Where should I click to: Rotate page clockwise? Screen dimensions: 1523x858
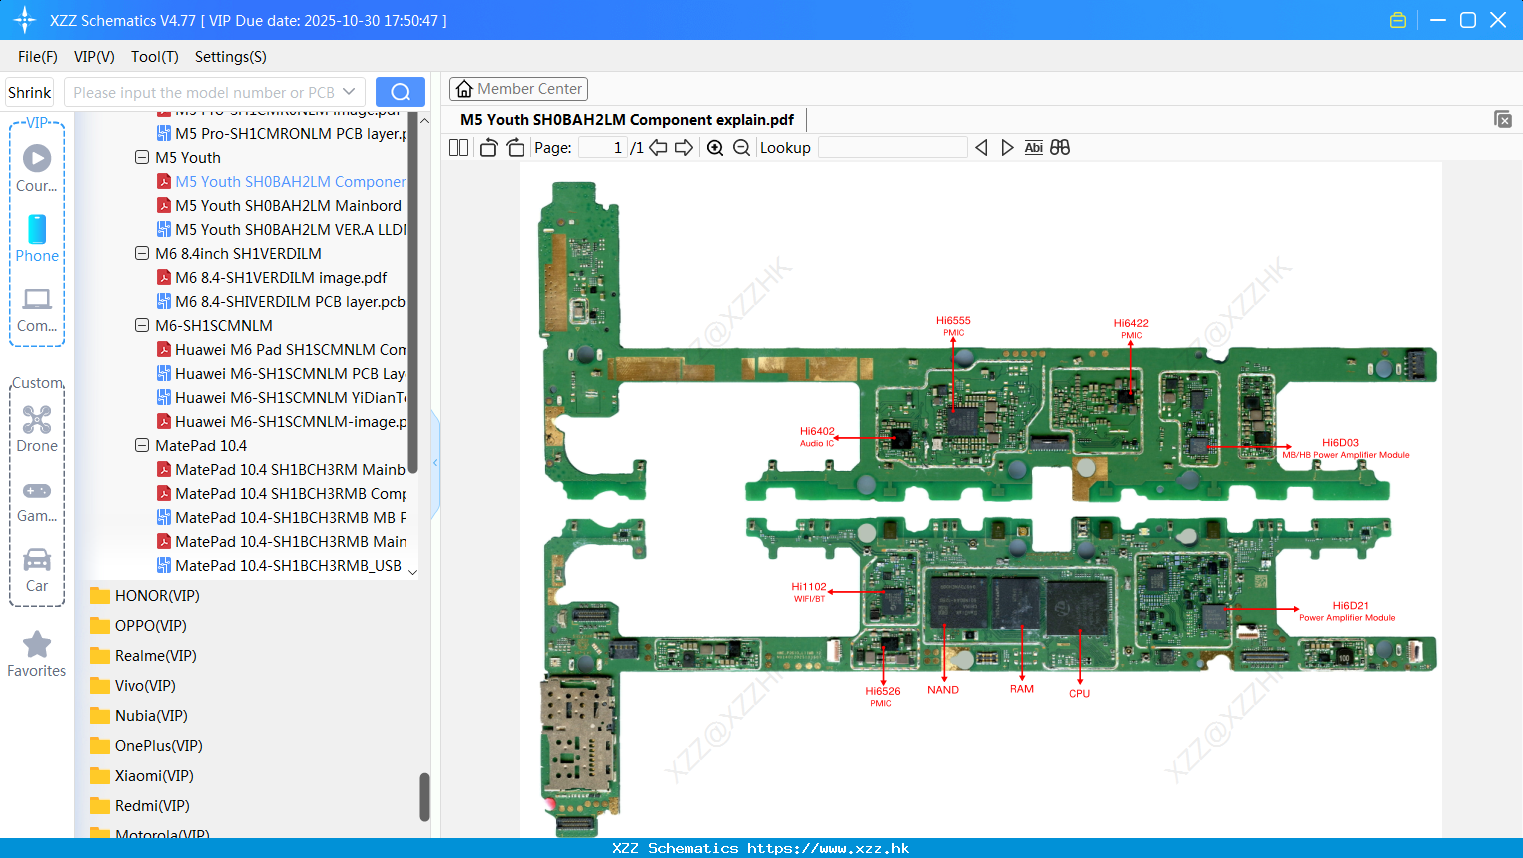[515, 148]
